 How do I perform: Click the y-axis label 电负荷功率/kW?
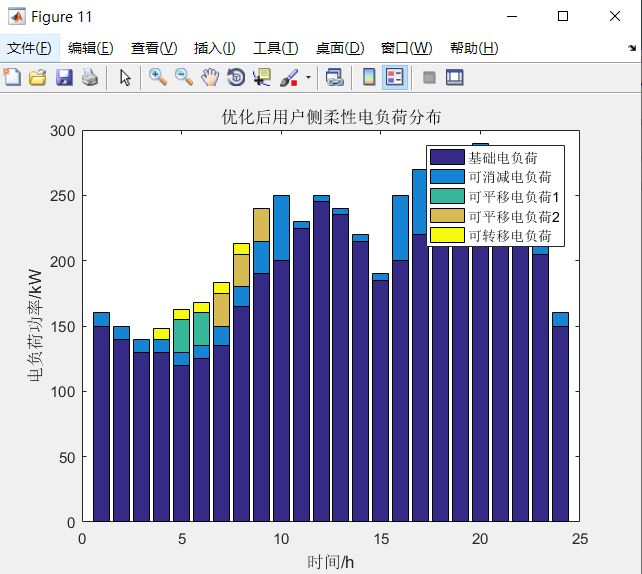click(x=35, y=325)
